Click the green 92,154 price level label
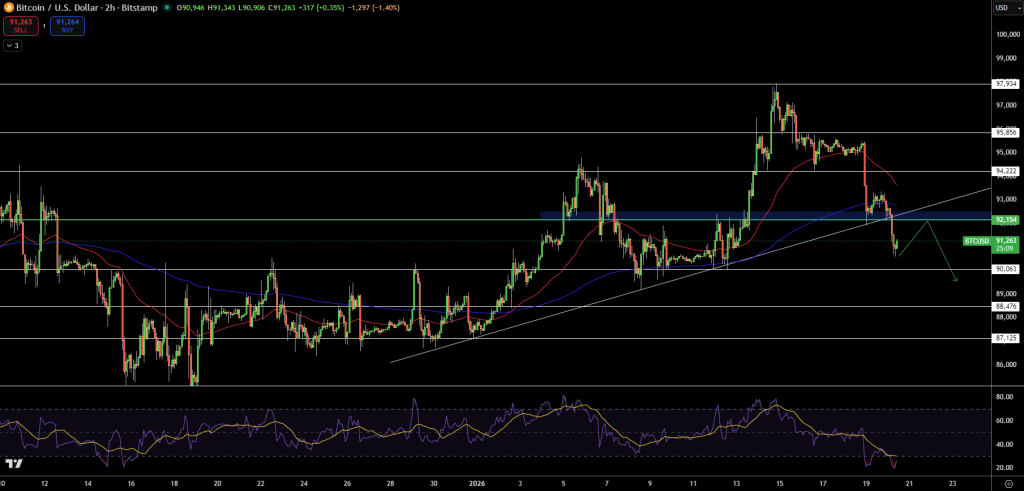1024x491 pixels. coord(1006,220)
